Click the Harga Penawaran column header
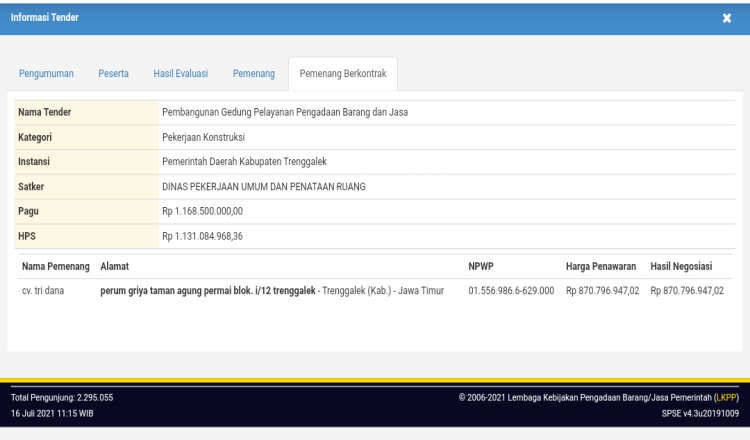The image size is (750, 440). (601, 266)
